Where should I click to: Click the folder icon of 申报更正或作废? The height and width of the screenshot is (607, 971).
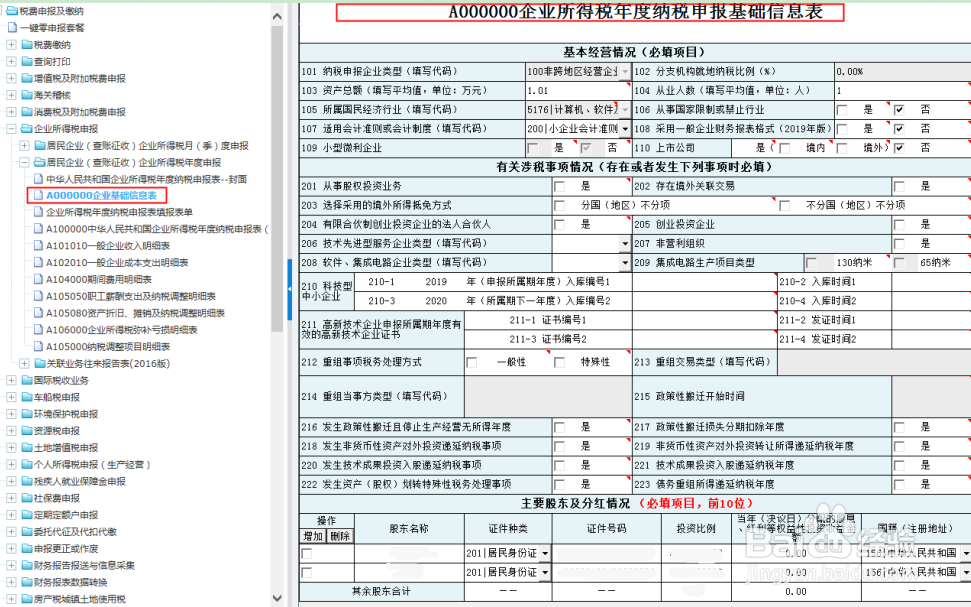[x=27, y=548]
